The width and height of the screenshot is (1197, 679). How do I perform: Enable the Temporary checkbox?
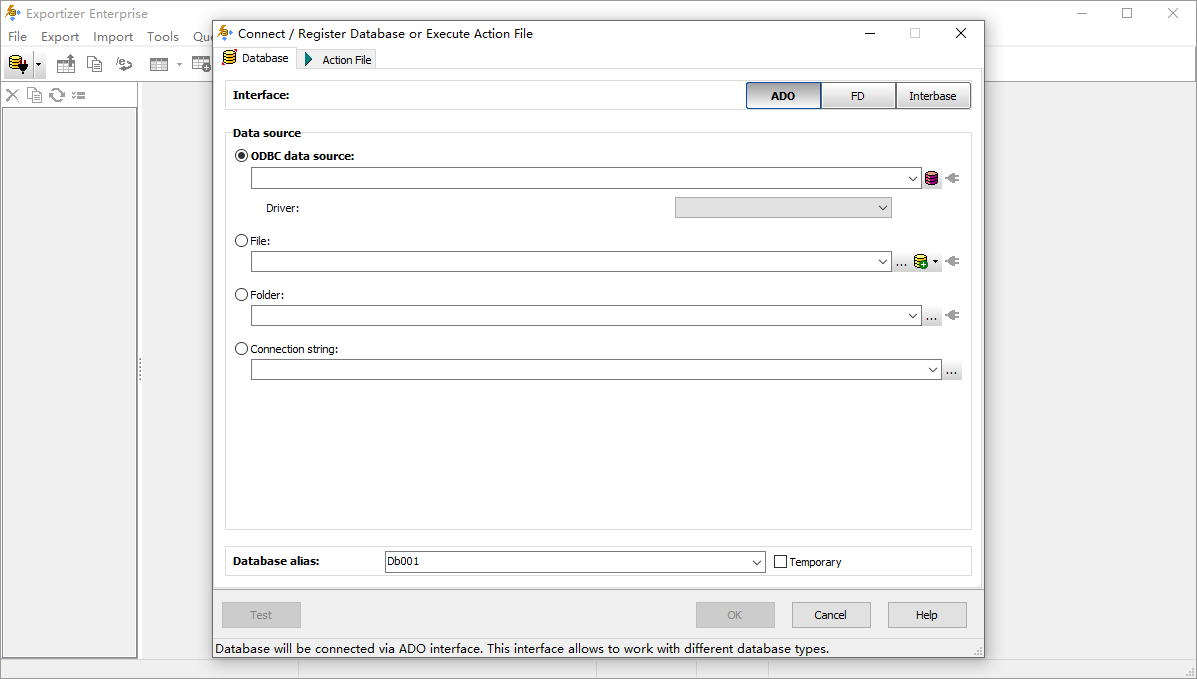(780, 561)
